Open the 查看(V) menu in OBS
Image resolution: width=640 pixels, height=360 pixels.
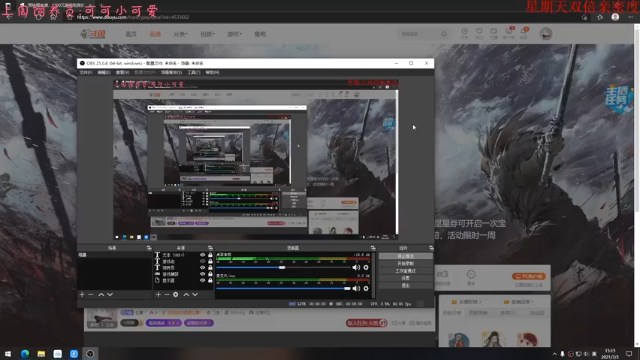click(x=122, y=72)
